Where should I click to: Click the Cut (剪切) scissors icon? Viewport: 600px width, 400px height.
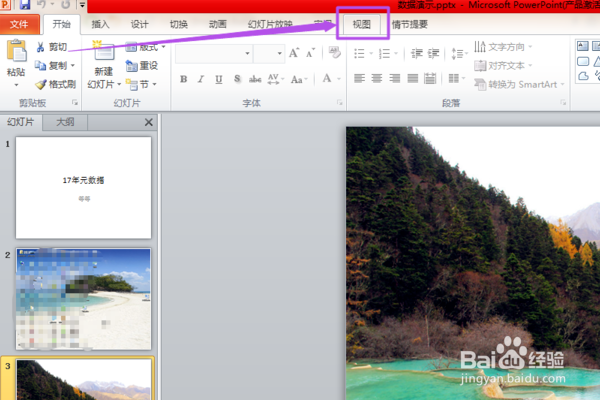[x=41, y=47]
